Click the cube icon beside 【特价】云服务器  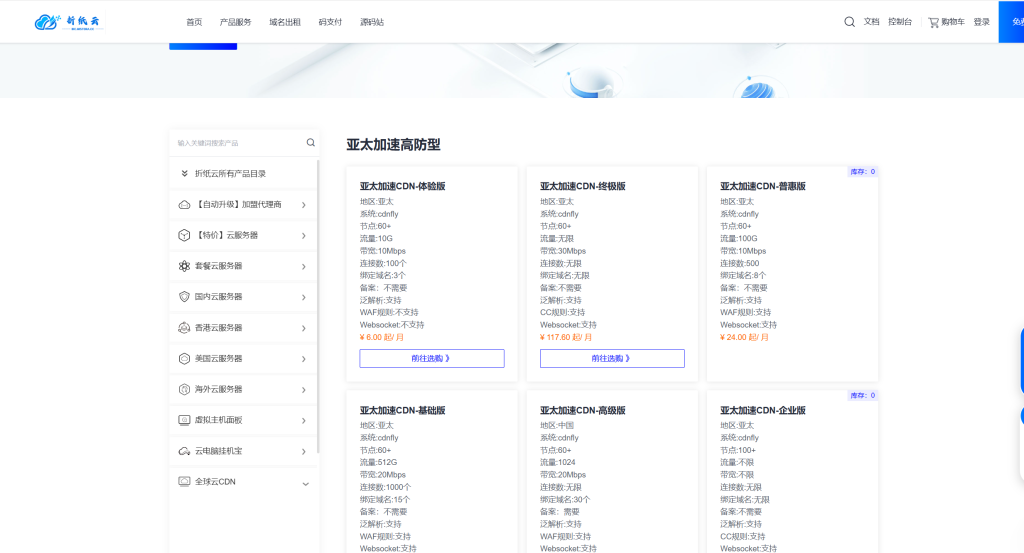click(x=184, y=235)
